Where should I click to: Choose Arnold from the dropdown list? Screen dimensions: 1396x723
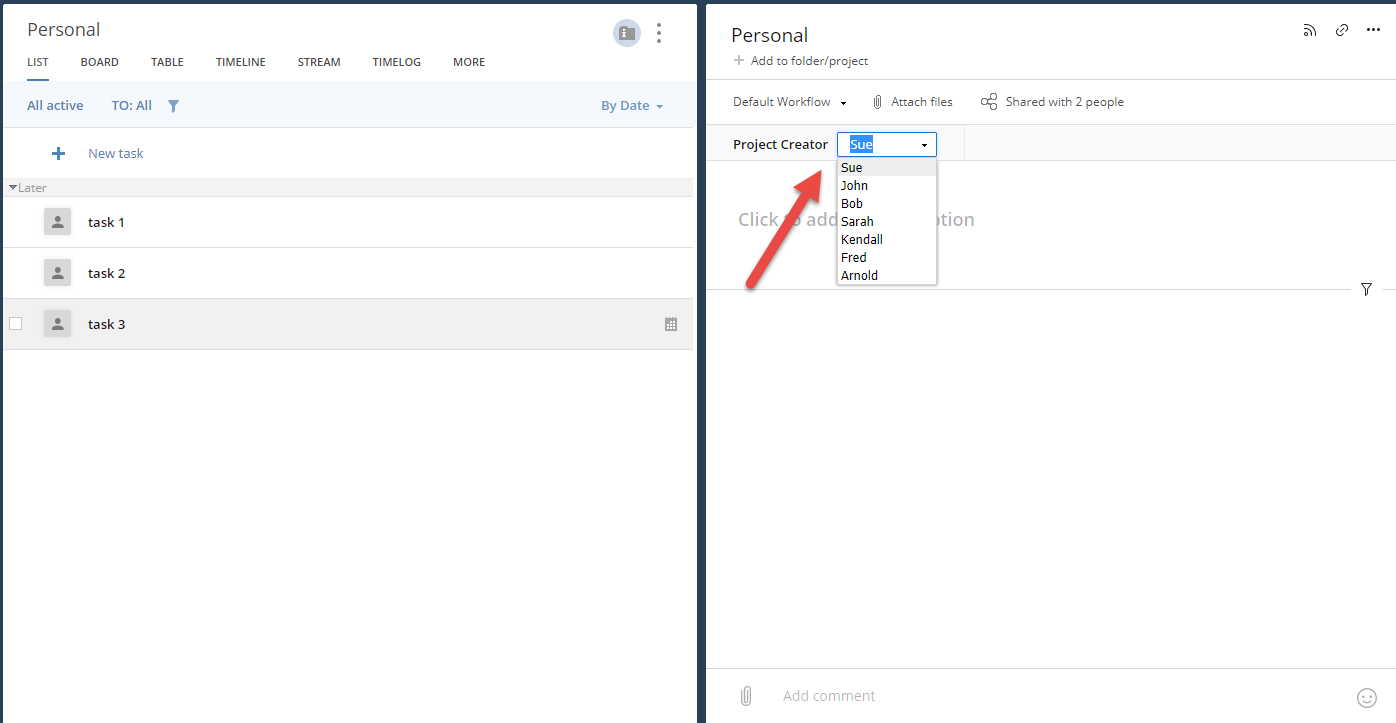pos(887,276)
